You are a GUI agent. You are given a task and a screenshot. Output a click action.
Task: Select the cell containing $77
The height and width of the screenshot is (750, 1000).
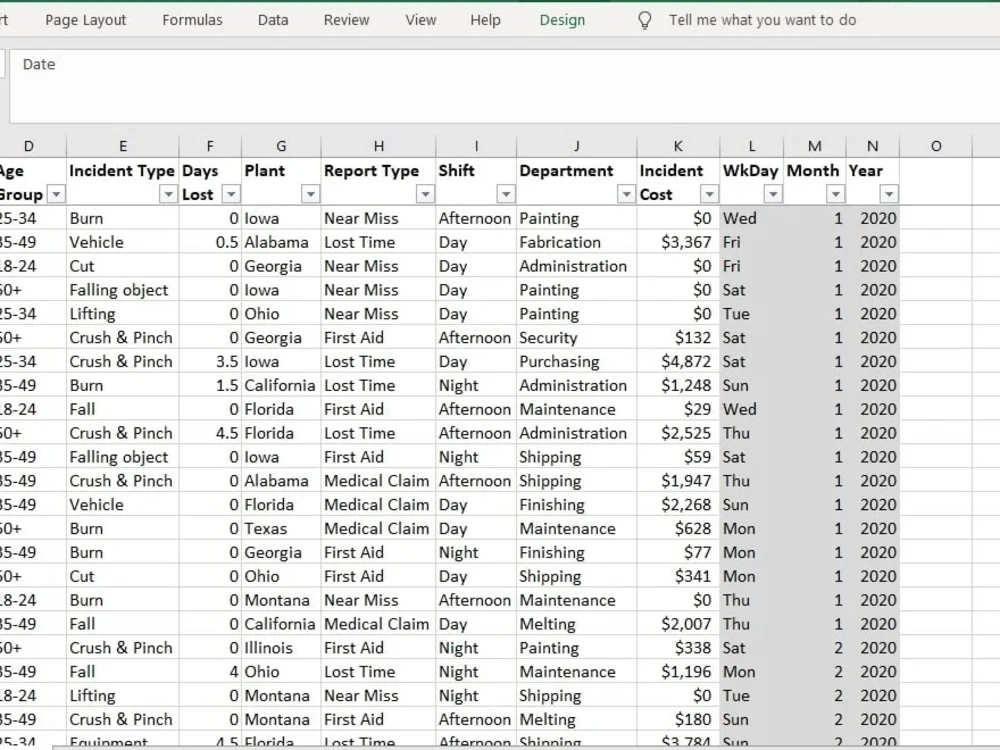pyautogui.click(x=678, y=552)
